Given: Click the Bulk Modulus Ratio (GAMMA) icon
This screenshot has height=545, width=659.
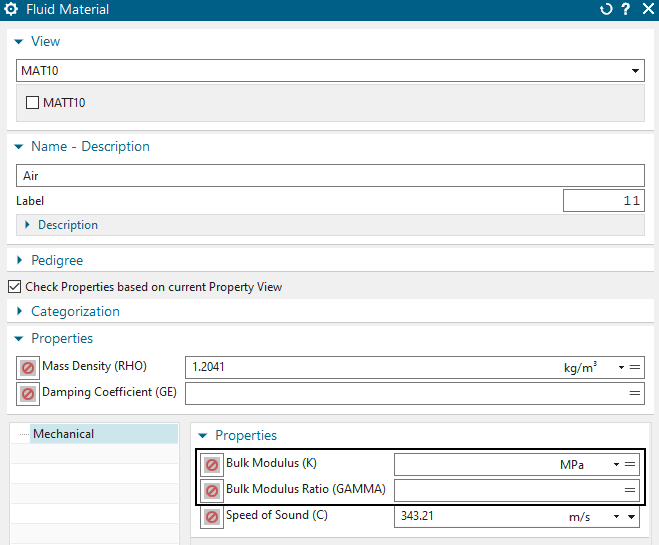Looking at the screenshot, I should tap(212, 491).
